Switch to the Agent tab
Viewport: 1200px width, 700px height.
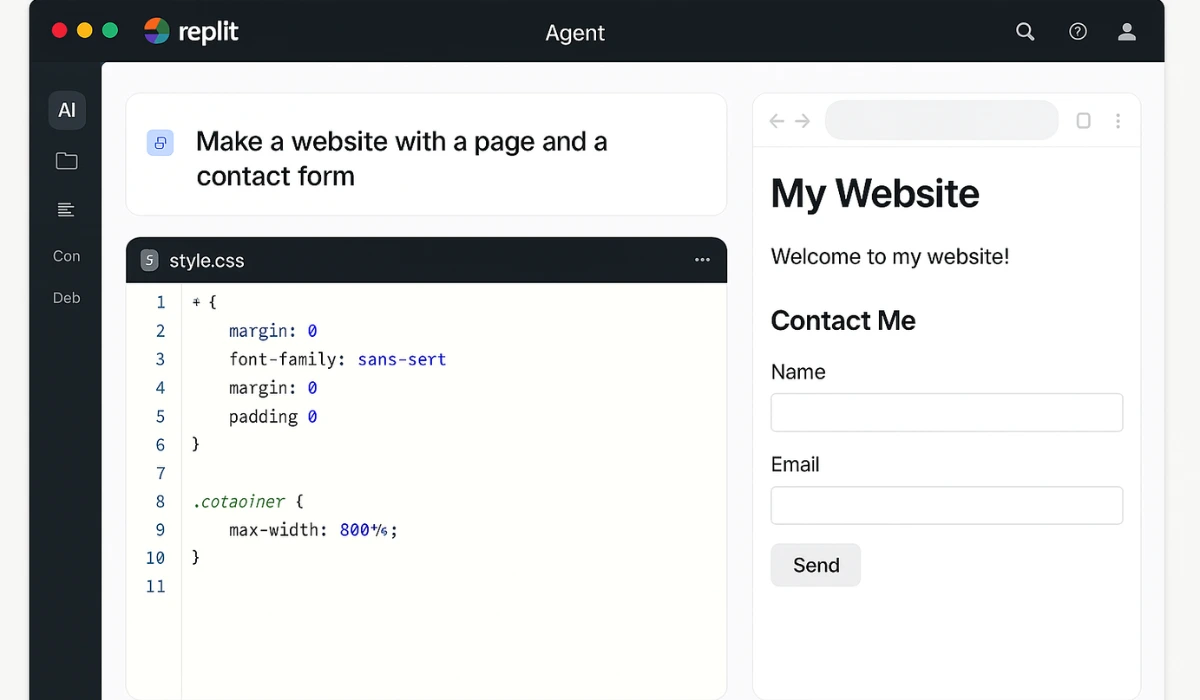(x=575, y=32)
